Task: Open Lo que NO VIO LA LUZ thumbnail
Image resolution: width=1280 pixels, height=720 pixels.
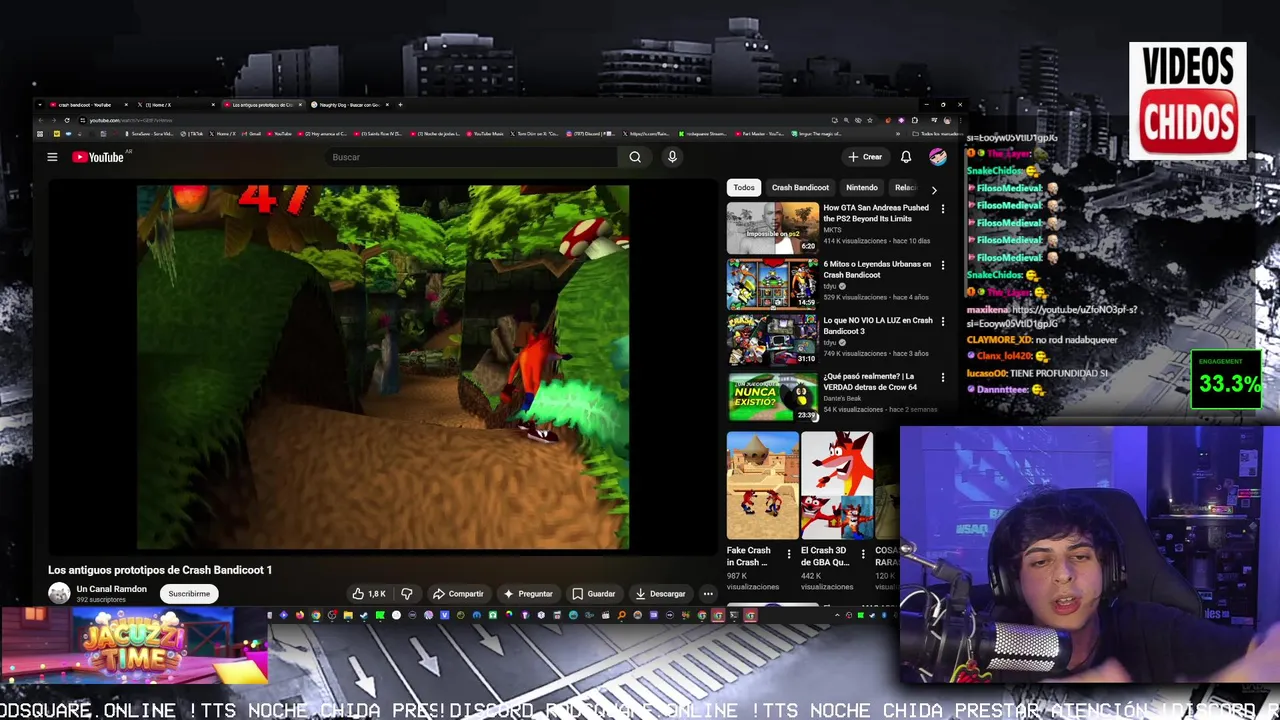Action: click(772, 340)
